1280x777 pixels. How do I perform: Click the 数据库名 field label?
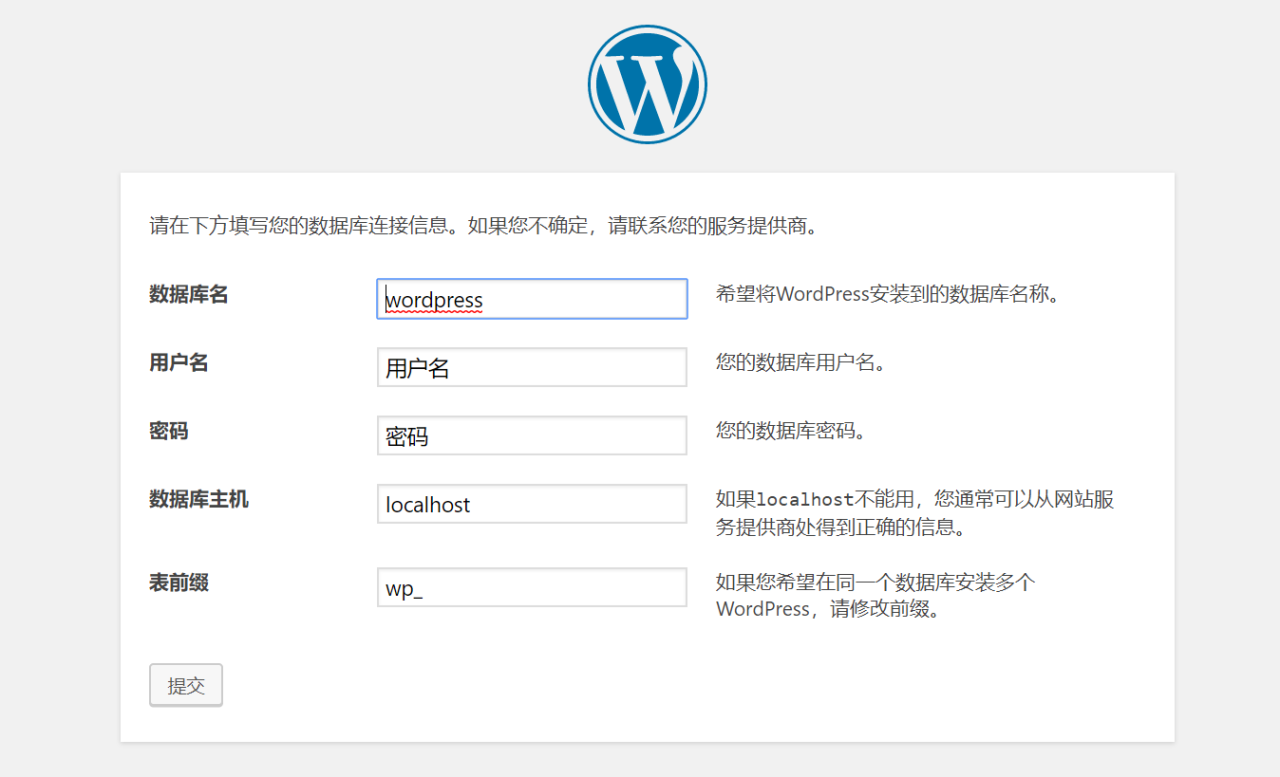coord(189,295)
